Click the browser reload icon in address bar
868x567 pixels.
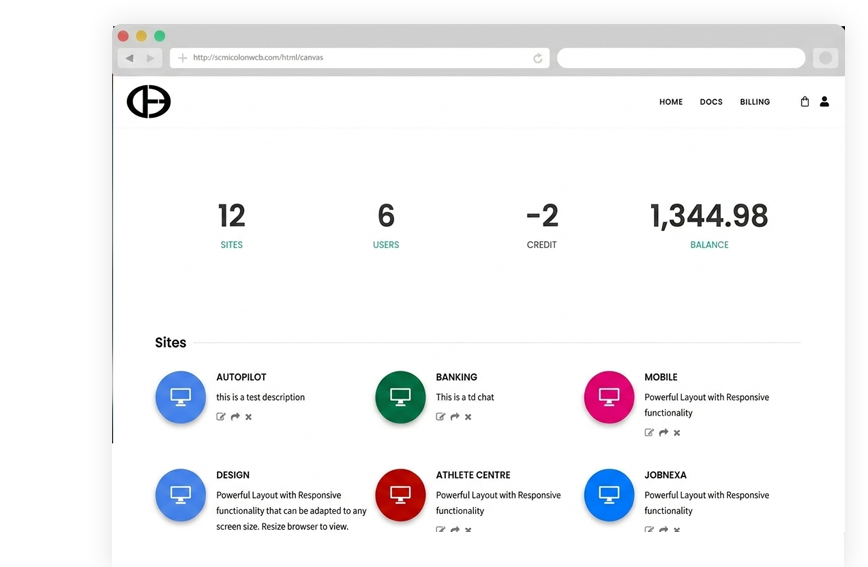tap(538, 58)
